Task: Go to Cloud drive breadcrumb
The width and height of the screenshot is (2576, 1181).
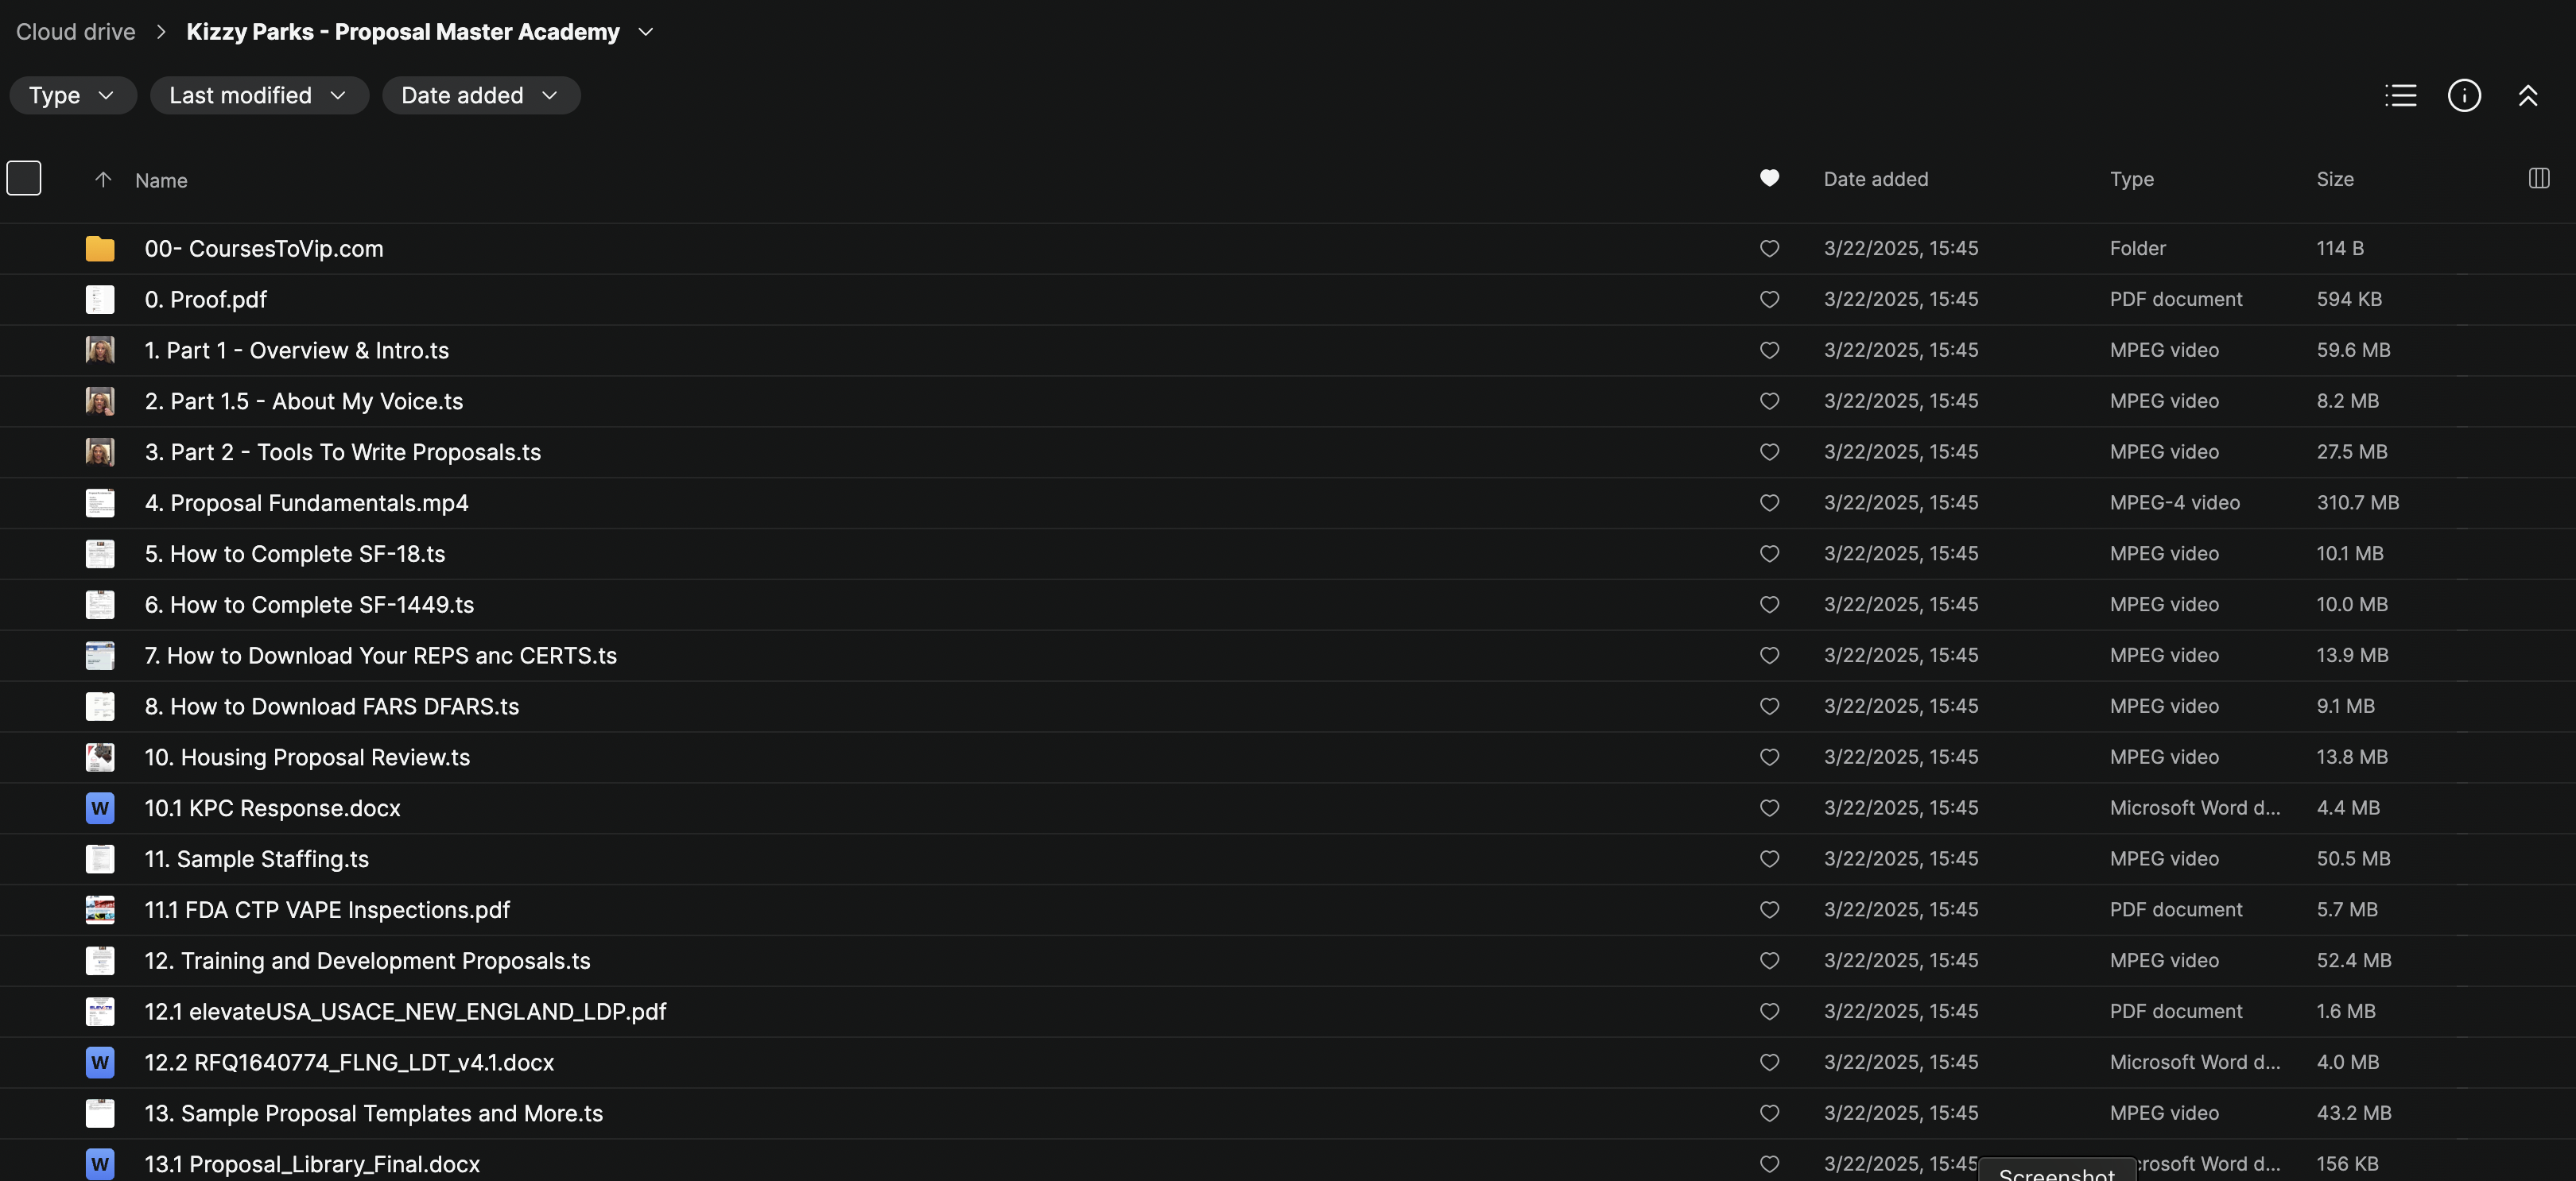Action: [x=75, y=32]
